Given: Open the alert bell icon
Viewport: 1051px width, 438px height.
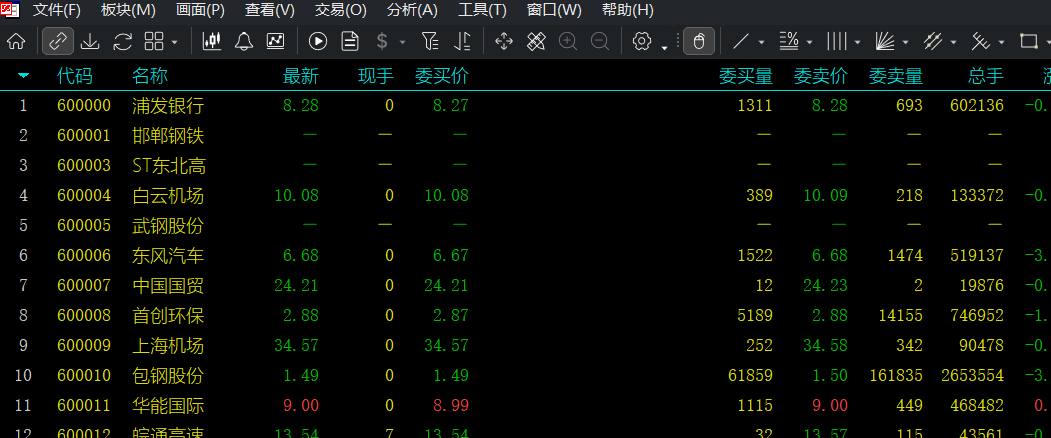Looking at the screenshot, I should [244, 42].
